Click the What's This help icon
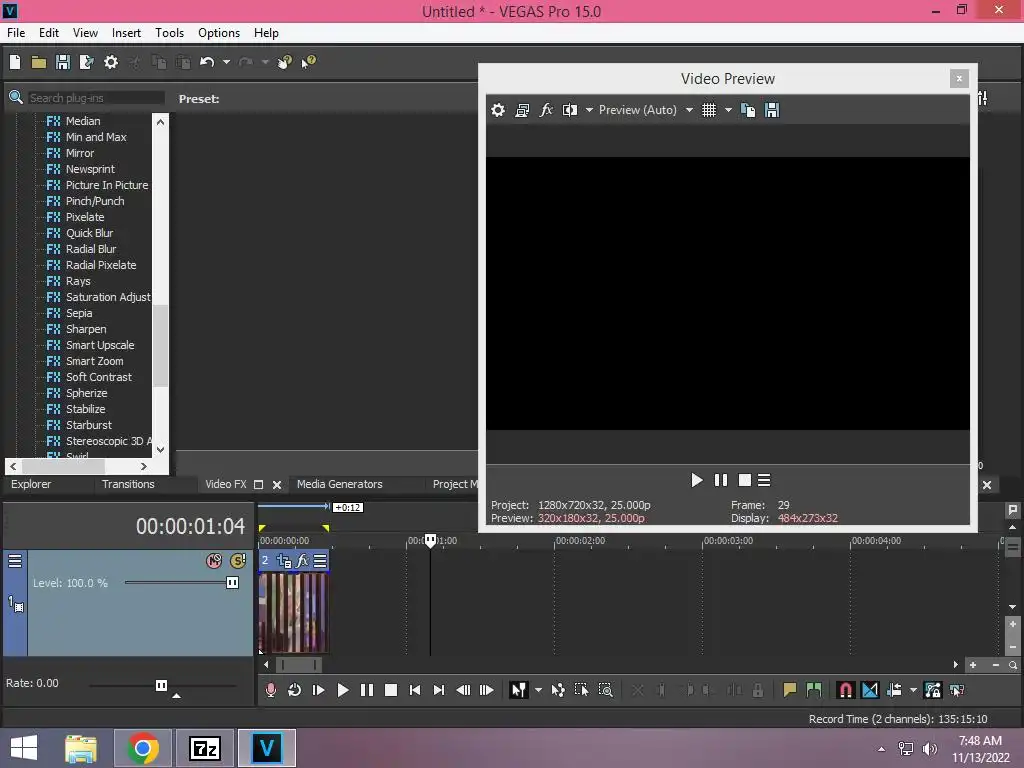Viewport: 1024px width, 768px height. [308, 62]
